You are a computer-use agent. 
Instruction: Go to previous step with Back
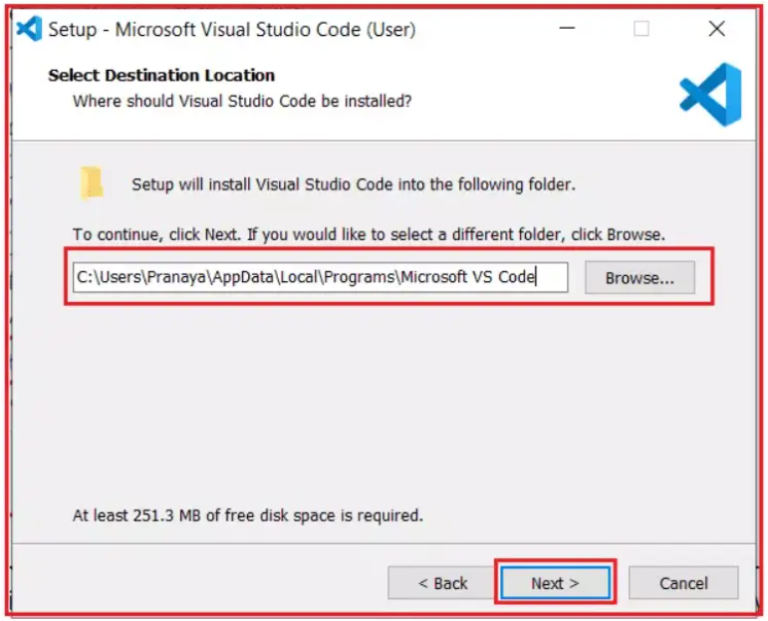442,583
